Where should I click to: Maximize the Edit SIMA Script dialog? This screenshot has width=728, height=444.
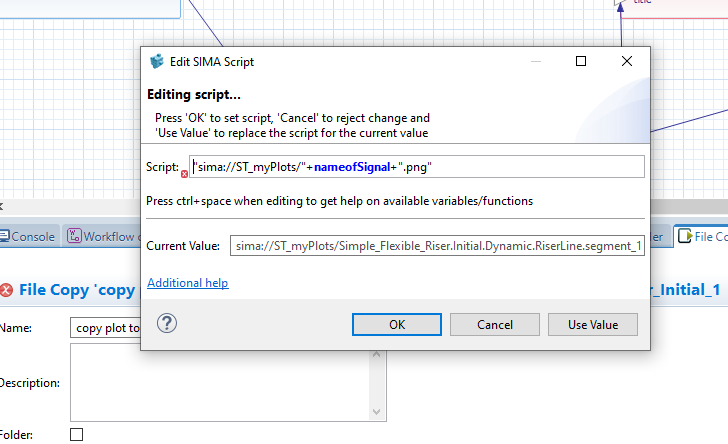coord(581,61)
